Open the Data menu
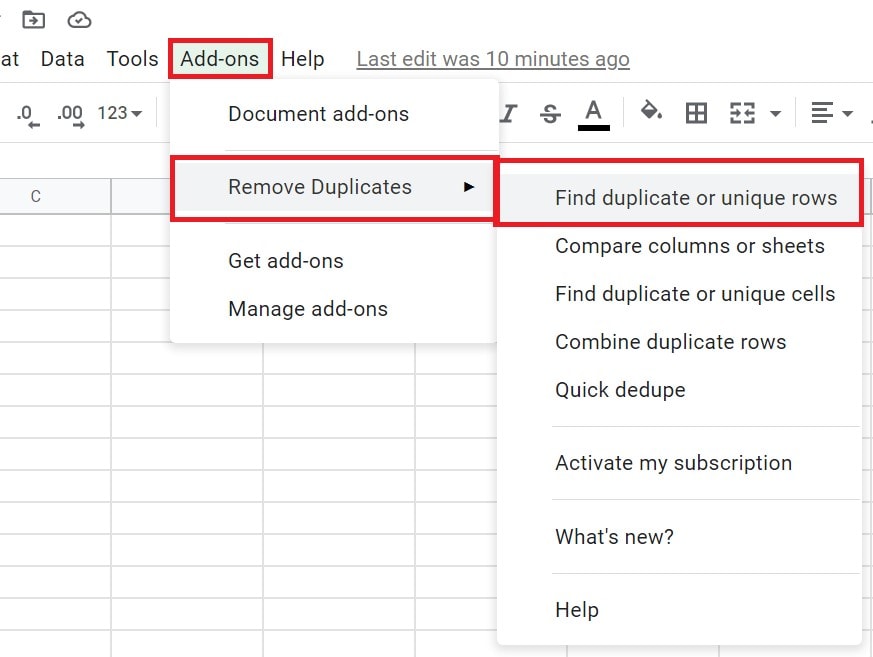 pos(62,58)
